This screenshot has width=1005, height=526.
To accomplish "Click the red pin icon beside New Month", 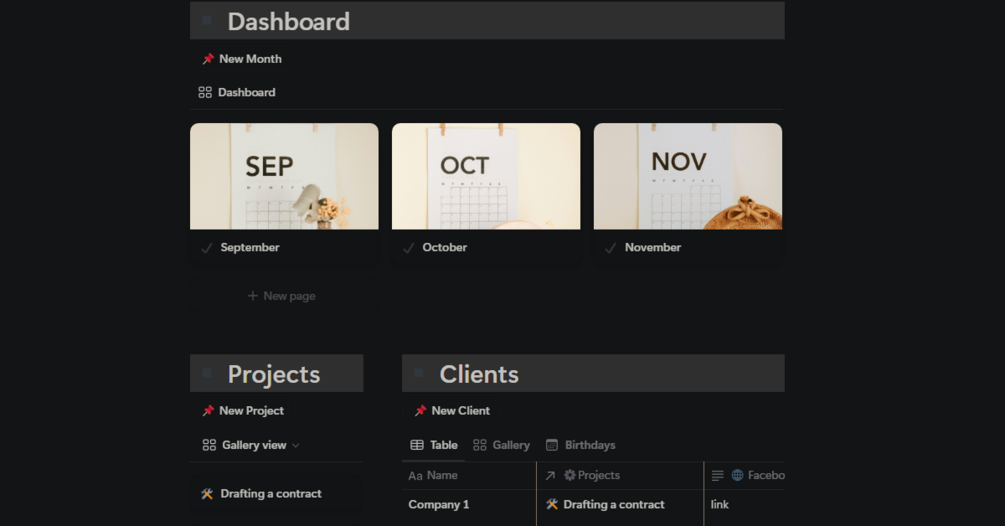I will 208,59.
